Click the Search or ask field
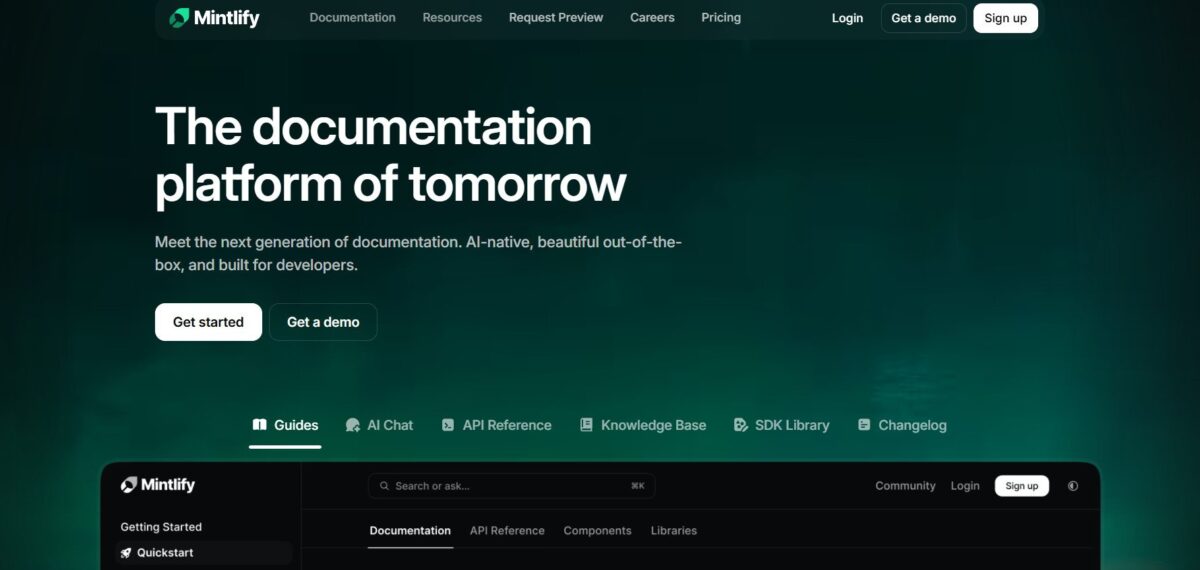The width and height of the screenshot is (1200, 570). tap(512, 486)
